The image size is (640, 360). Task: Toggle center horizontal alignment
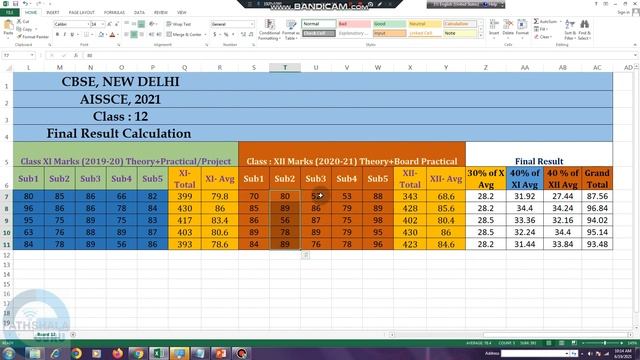(x=134, y=35)
